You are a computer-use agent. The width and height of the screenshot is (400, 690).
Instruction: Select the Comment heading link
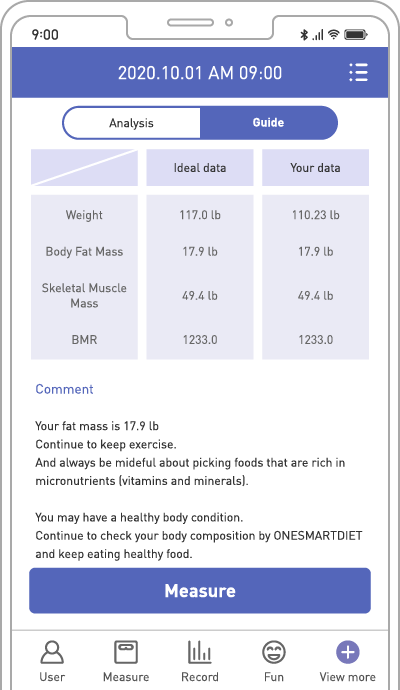64,389
